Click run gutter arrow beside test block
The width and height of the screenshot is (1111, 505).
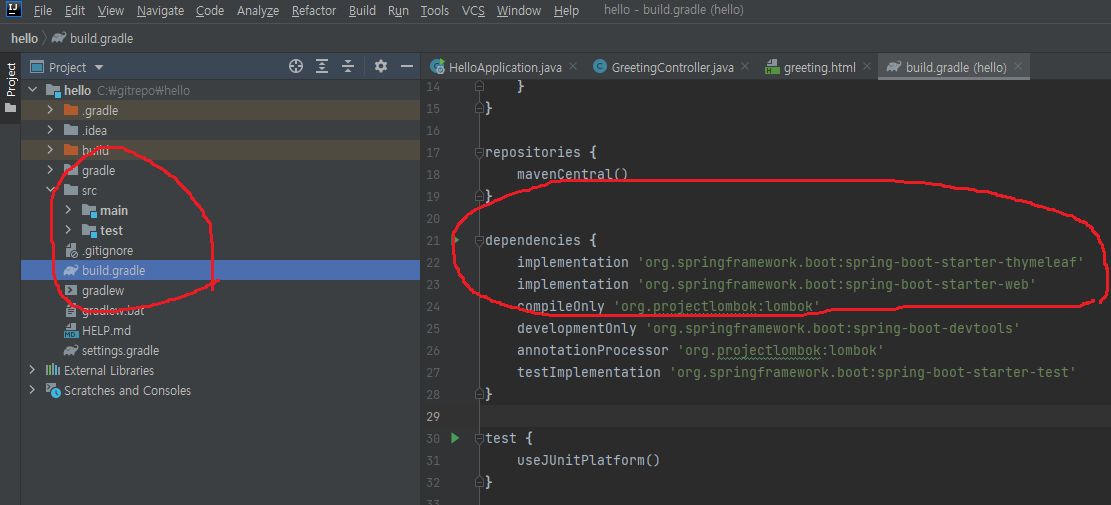coord(455,438)
